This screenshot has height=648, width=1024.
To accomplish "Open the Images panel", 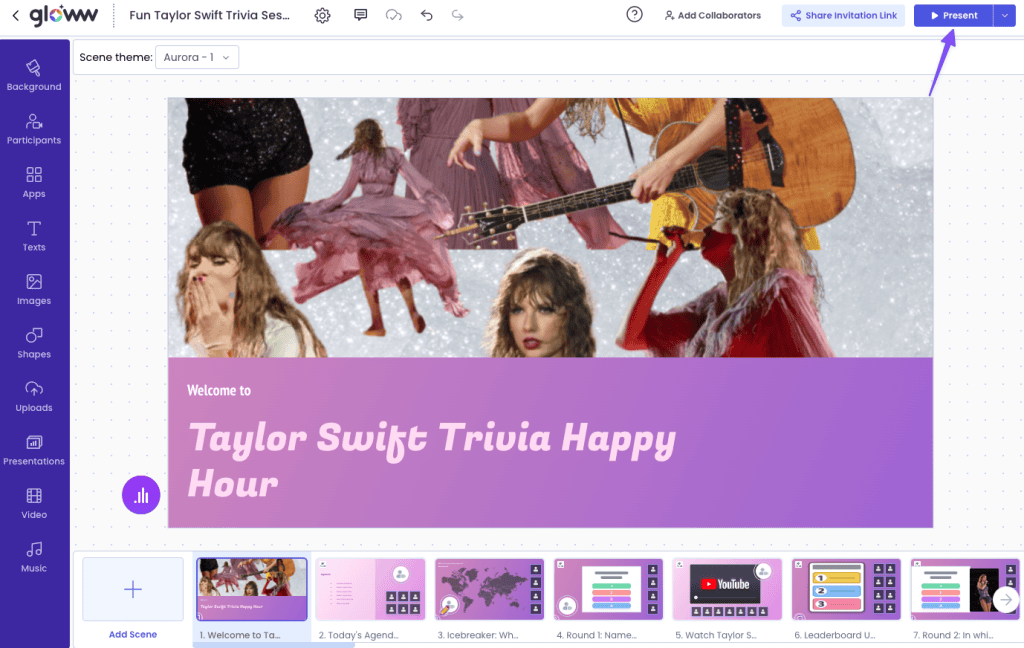I will (x=34, y=289).
